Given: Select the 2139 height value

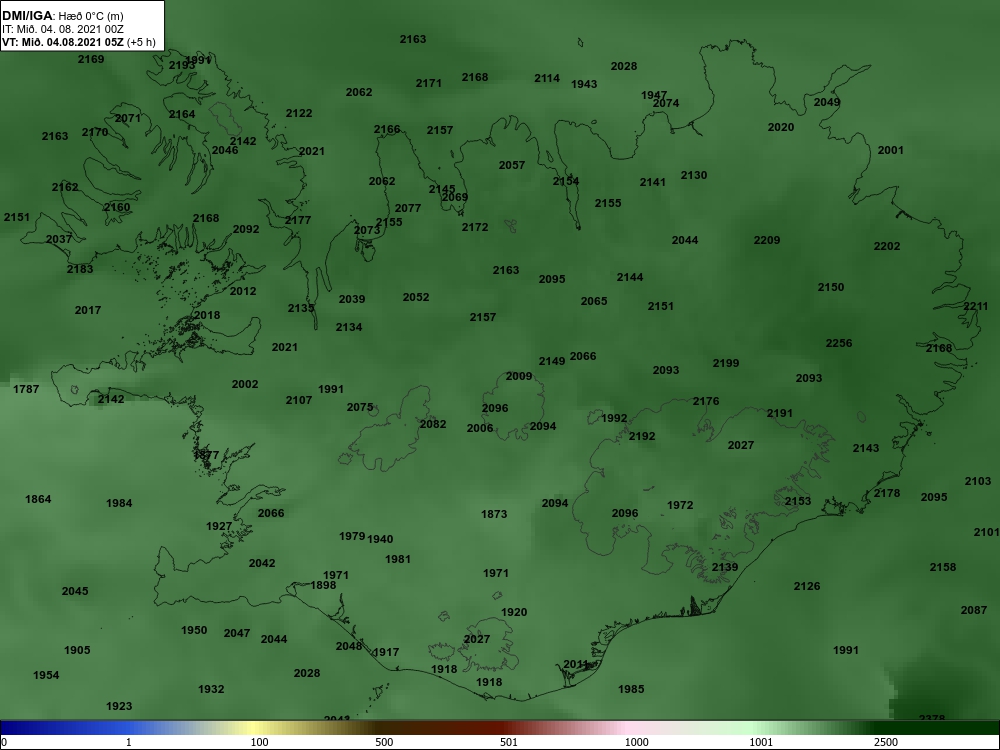Looking at the screenshot, I should 725,568.
